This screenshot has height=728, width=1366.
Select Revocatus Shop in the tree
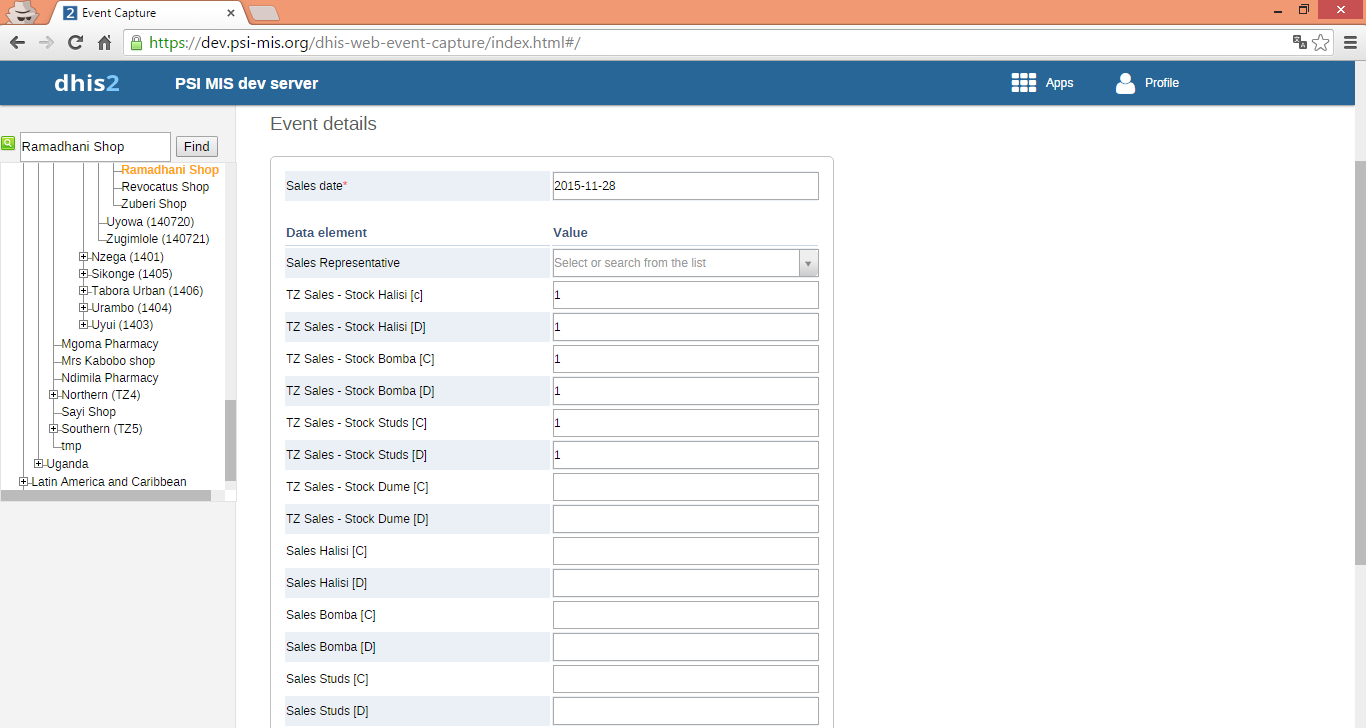(165, 187)
